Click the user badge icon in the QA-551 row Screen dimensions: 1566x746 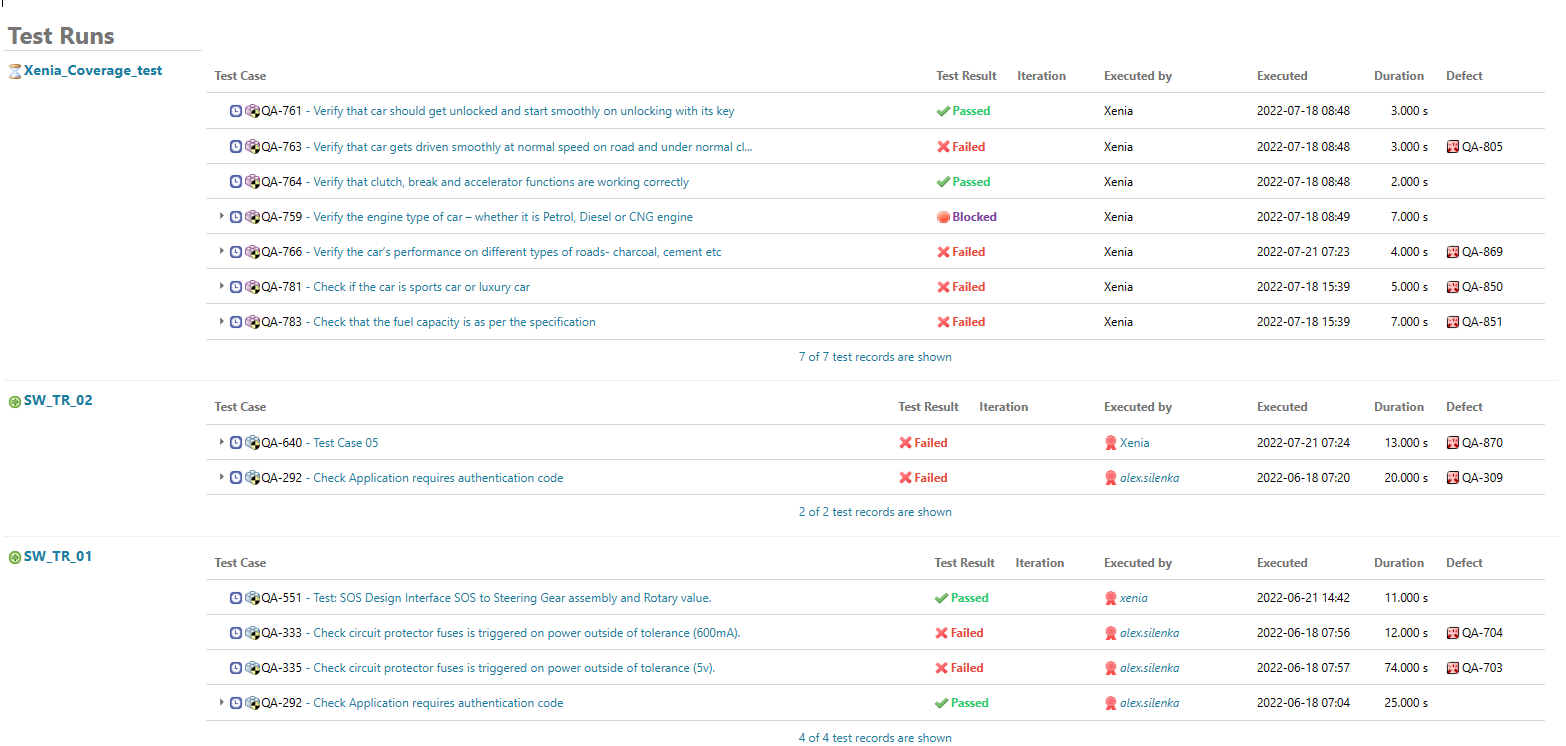pos(1110,598)
